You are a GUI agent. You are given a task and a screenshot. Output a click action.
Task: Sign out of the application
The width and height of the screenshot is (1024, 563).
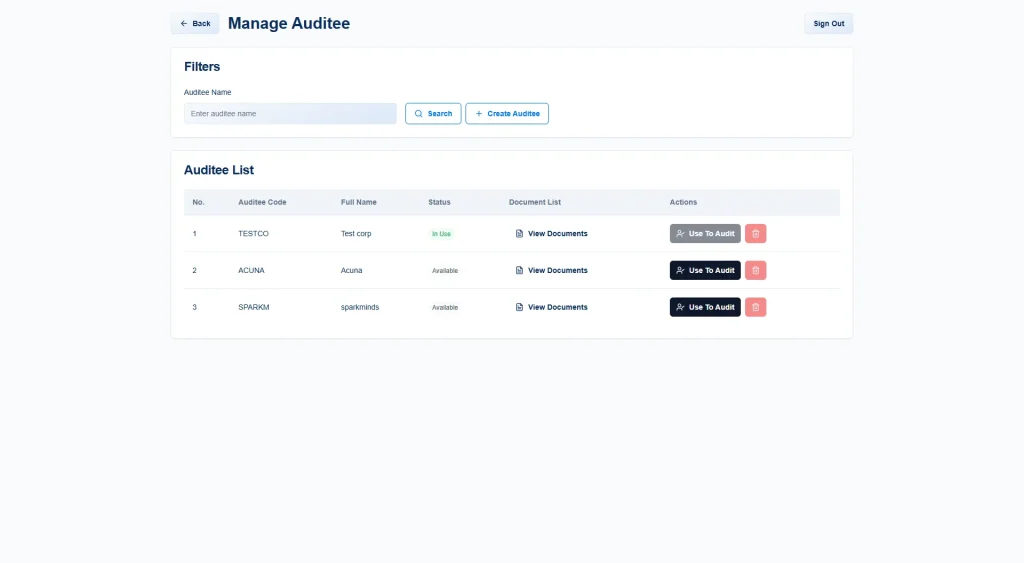coord(828,23)
